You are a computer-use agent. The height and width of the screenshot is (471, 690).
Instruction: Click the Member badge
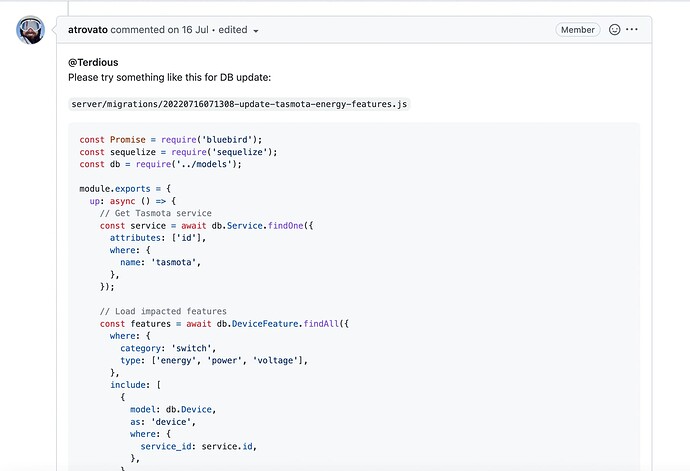click(577, 29)
